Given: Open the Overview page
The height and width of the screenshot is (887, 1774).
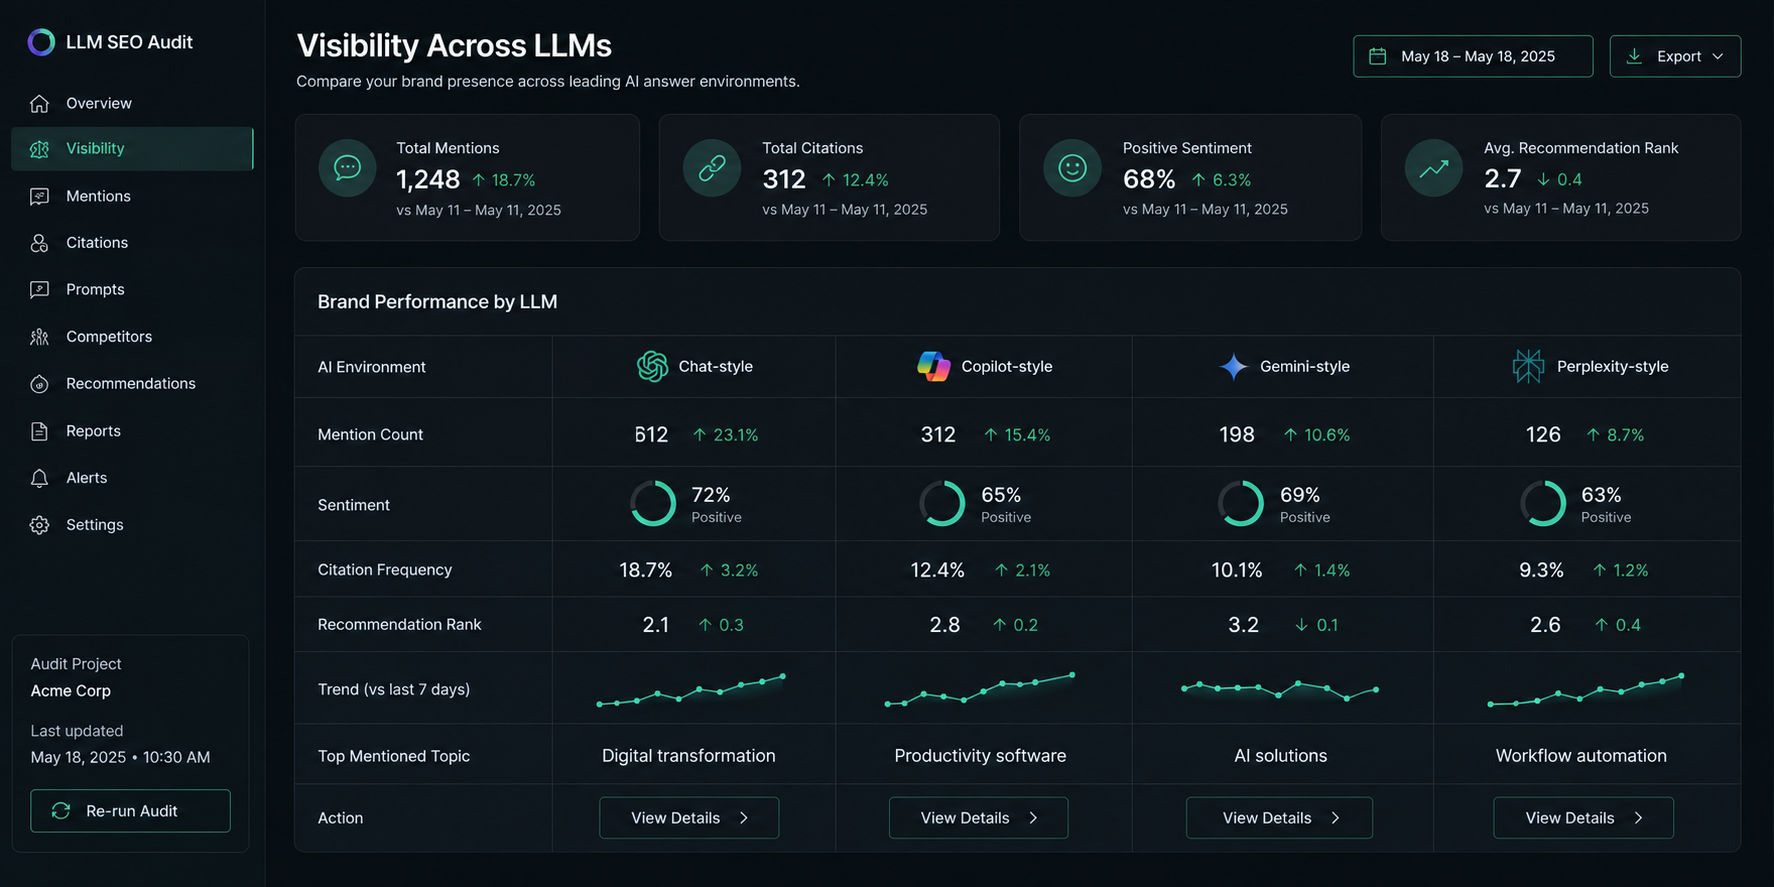Looking at the screenshot, I should [x=132, y=103].
